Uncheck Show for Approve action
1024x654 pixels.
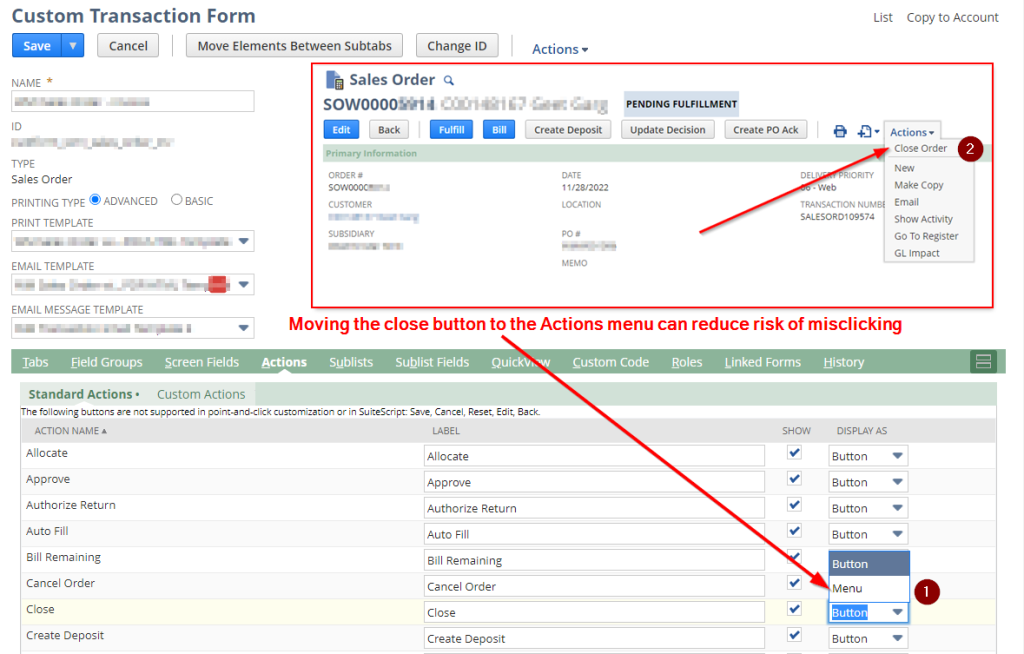794,479
